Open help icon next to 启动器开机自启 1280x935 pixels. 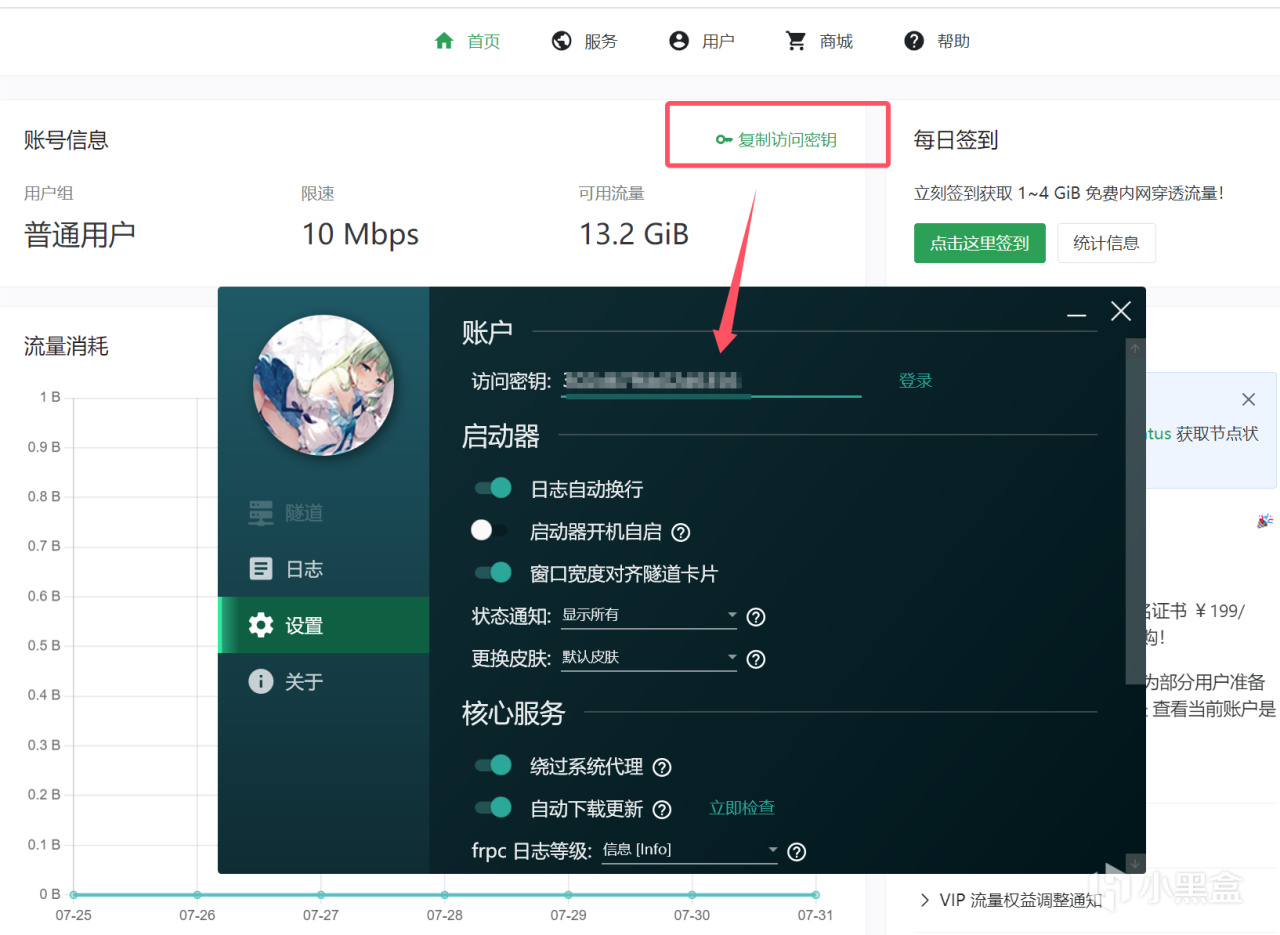[681, 532]
